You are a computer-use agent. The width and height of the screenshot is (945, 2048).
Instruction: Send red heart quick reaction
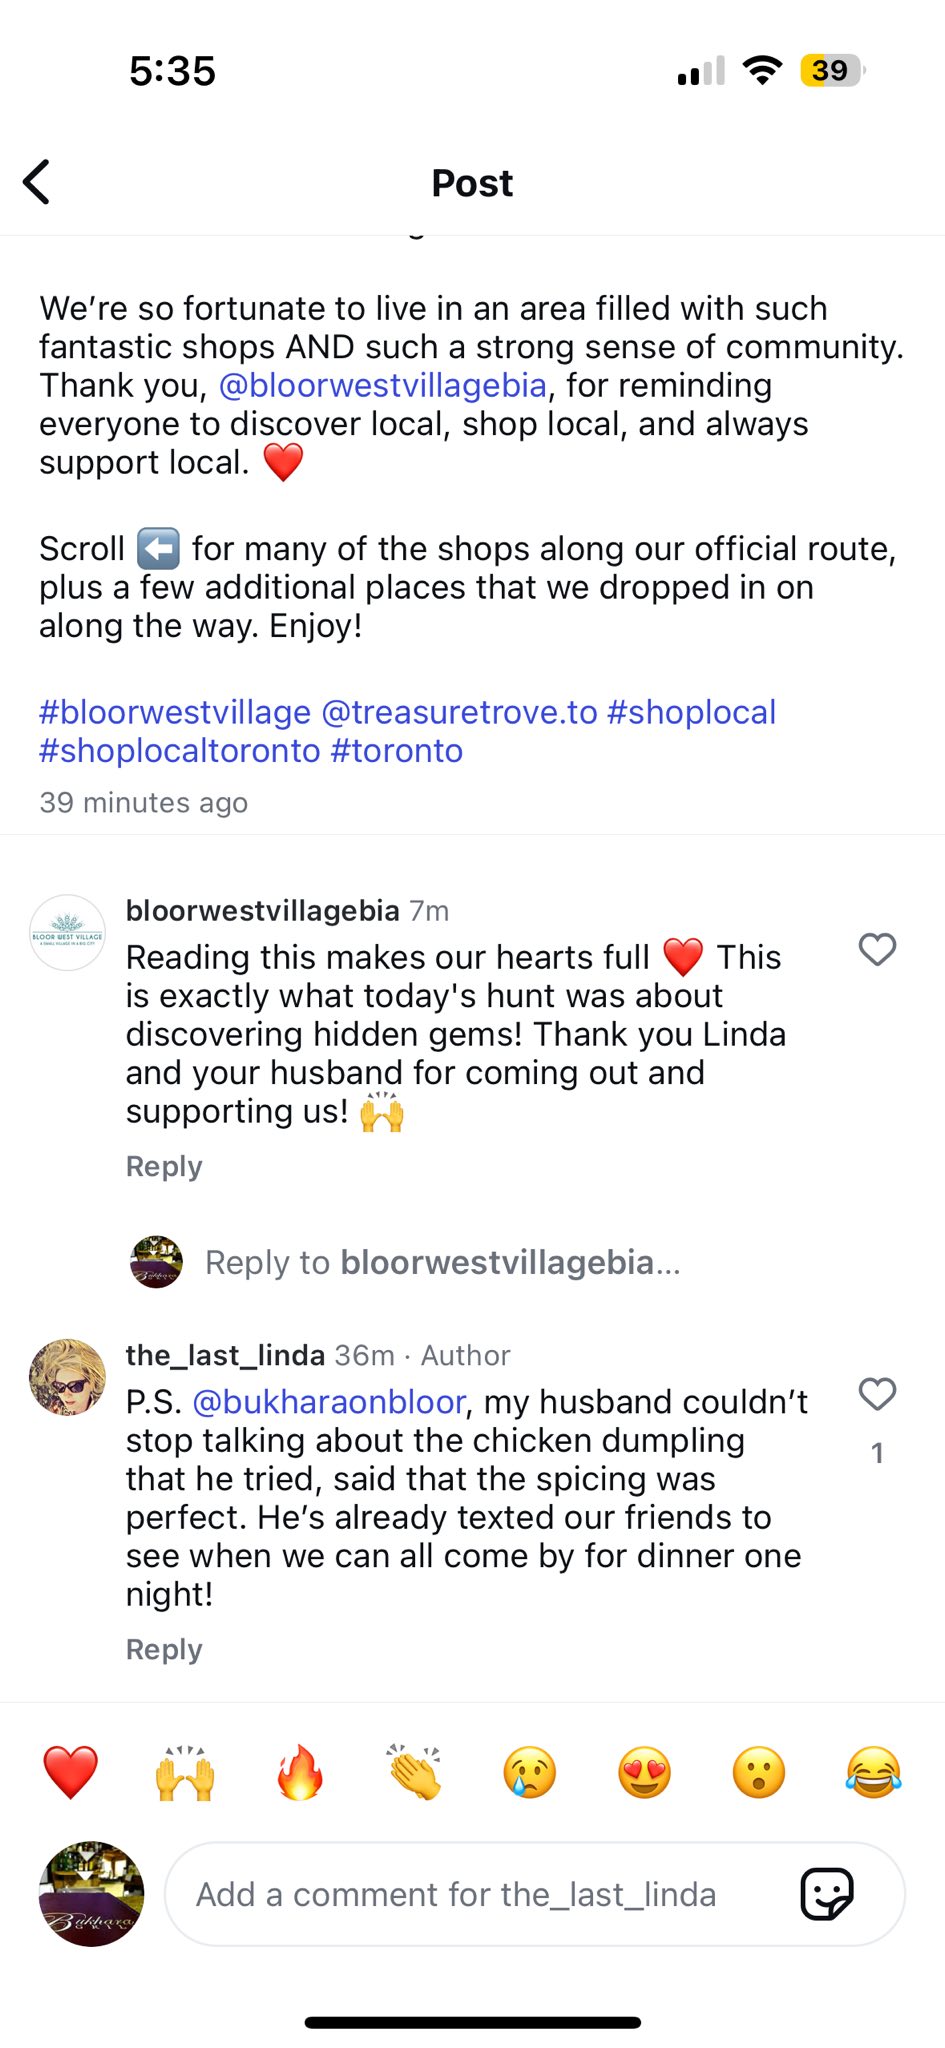point(71,1773)
